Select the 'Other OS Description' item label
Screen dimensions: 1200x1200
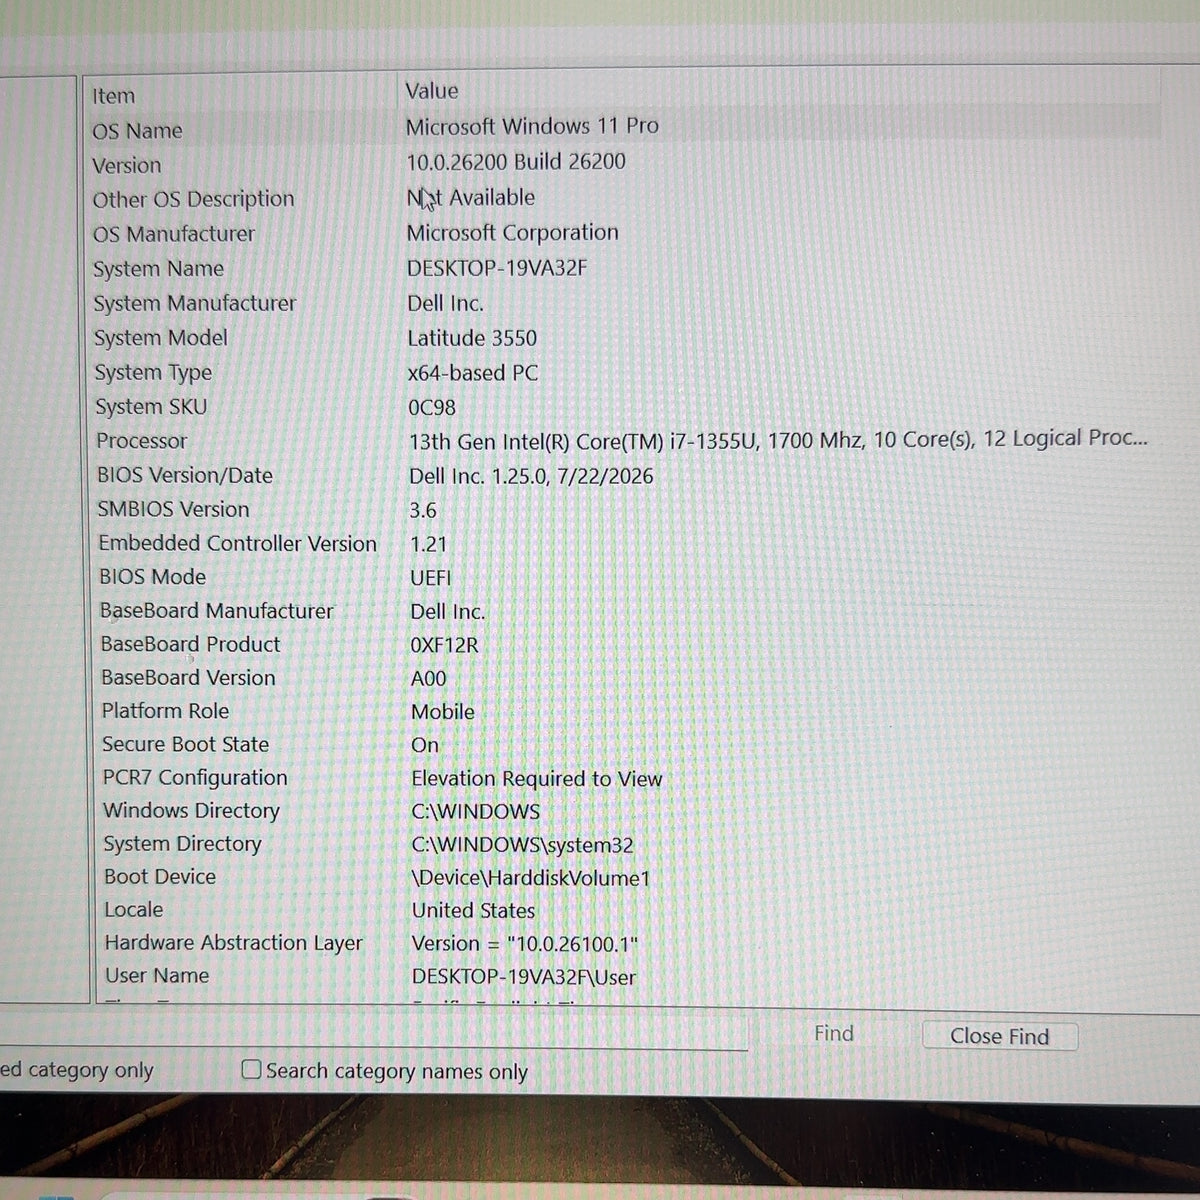click(x=193, y=199)
